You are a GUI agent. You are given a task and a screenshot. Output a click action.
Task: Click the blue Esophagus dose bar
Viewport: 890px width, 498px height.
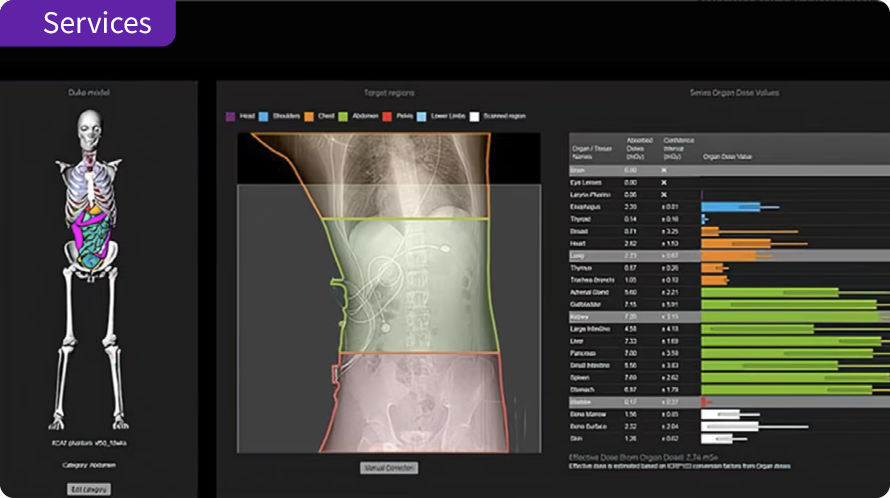731,207
